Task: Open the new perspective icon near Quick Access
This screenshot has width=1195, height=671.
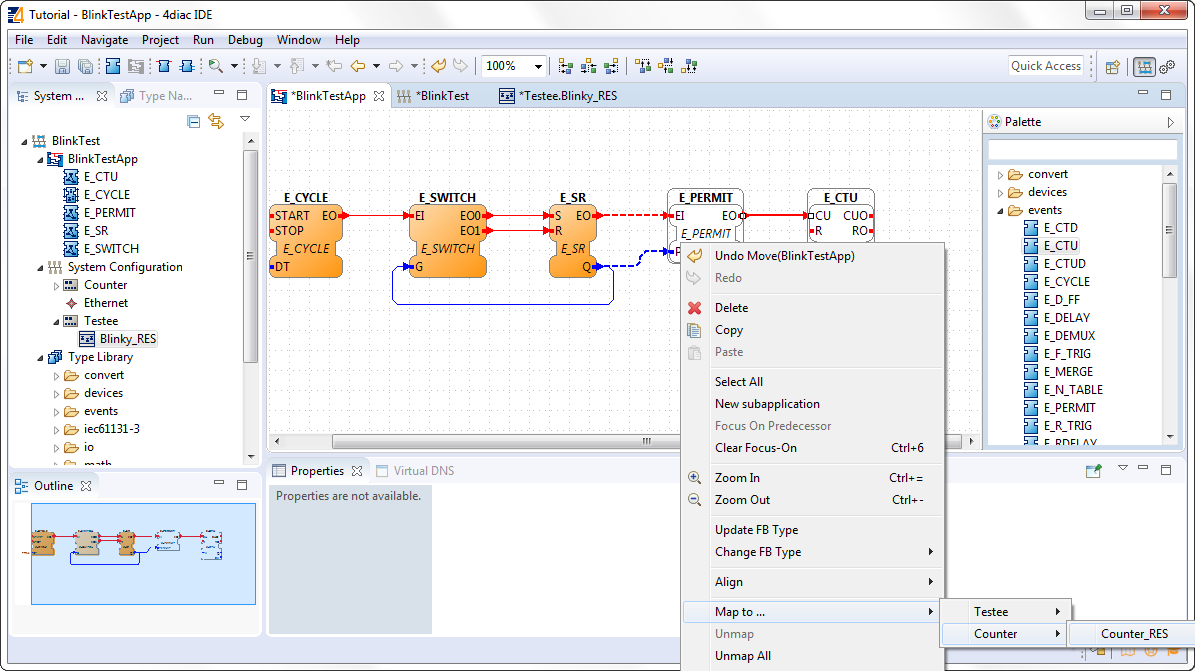Action: pos(1113,67)
